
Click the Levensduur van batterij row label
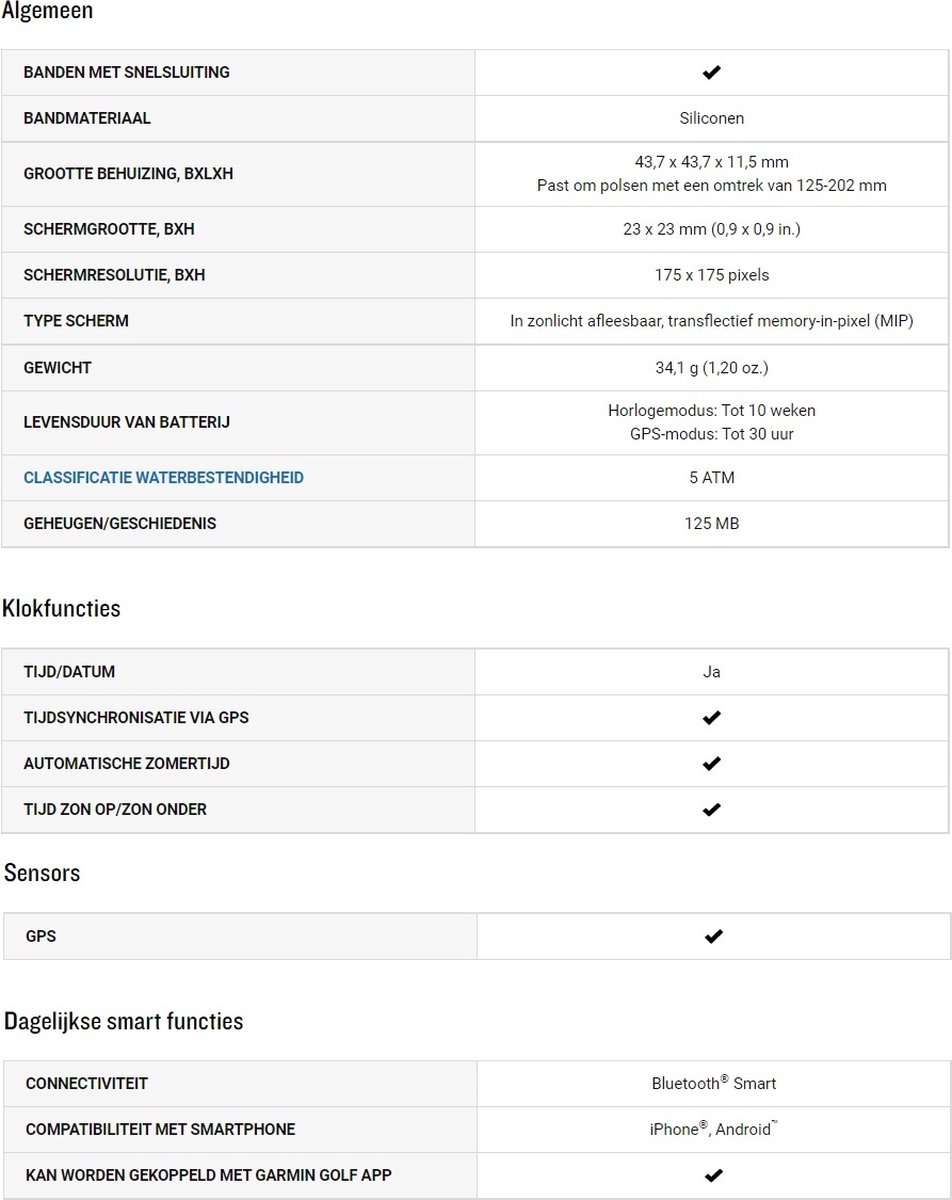tap(127, 423)
